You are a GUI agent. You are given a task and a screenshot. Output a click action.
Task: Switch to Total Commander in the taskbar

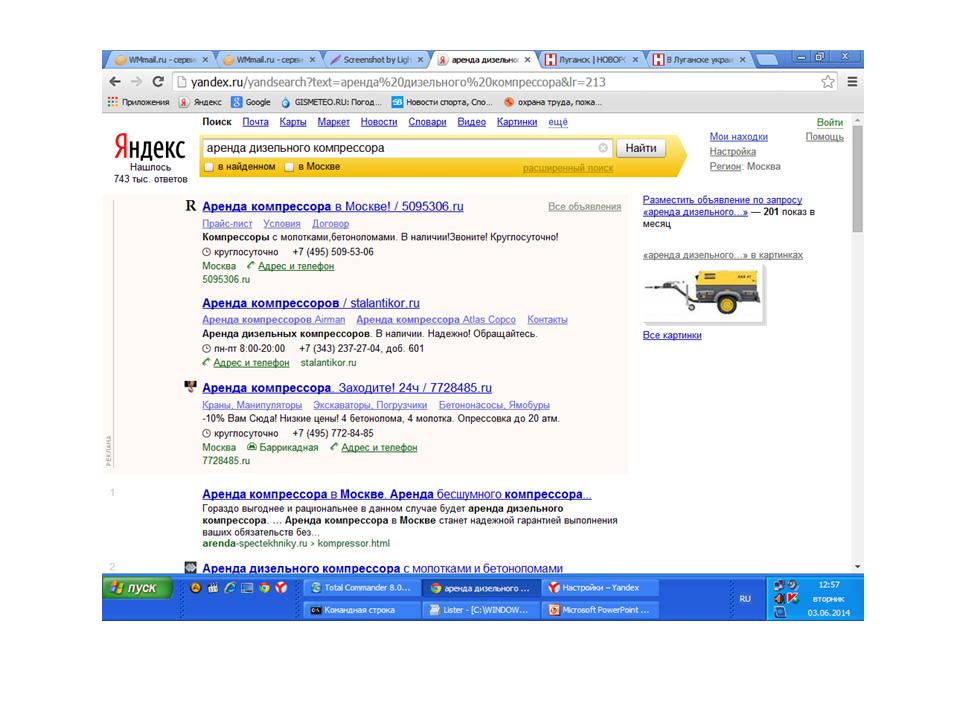(361, 588)
